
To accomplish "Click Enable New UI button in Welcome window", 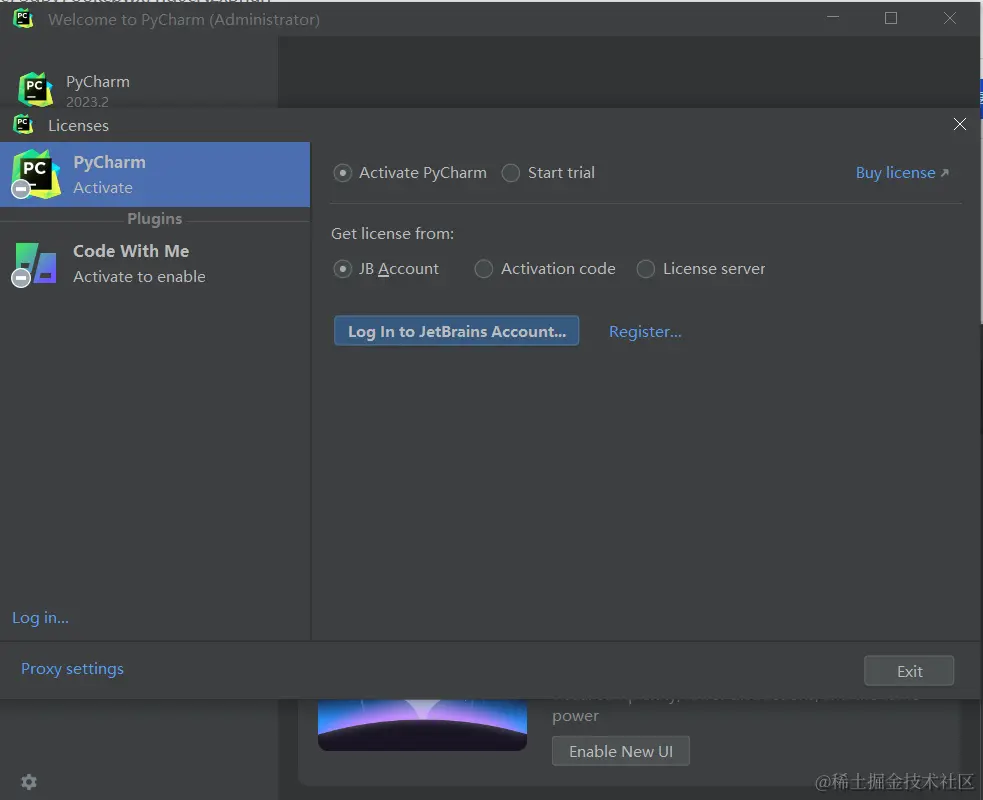I will [621, 751].
